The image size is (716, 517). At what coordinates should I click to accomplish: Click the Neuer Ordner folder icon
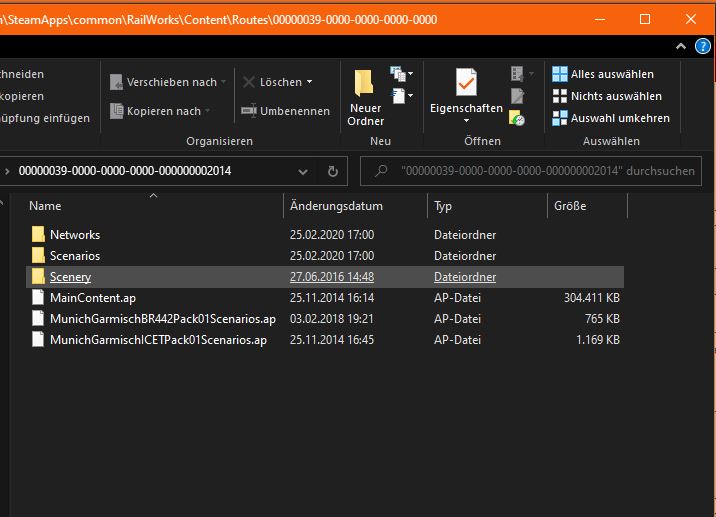click(365, 84)
